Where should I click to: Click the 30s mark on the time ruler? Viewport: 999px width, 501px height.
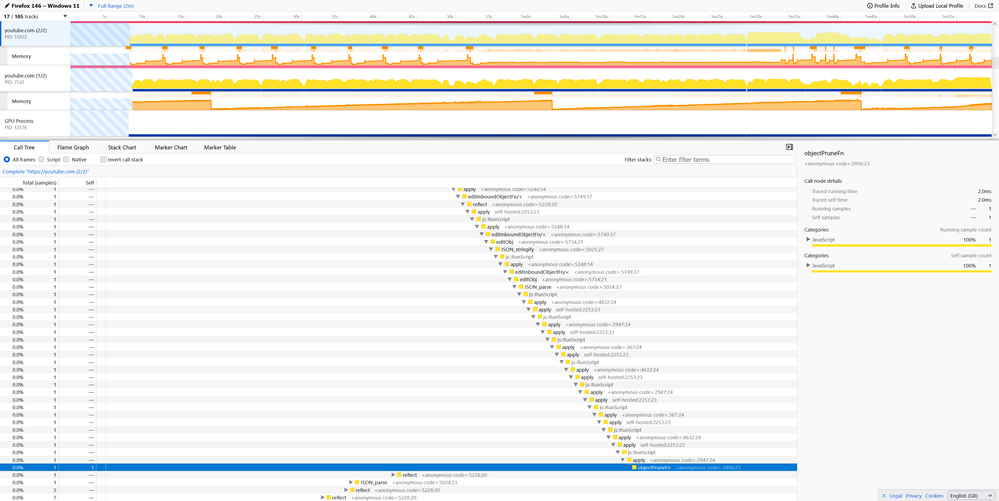[296, 16]
